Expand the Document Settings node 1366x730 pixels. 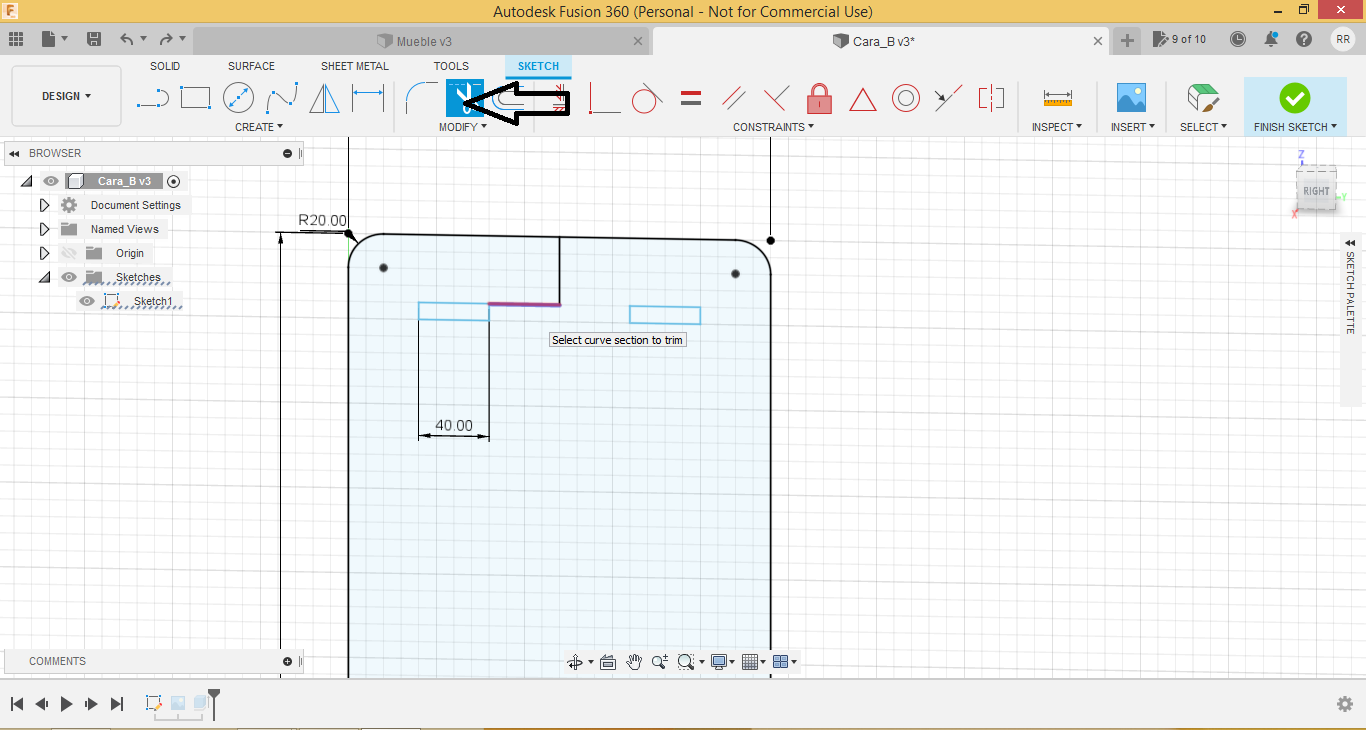(44, 205)
